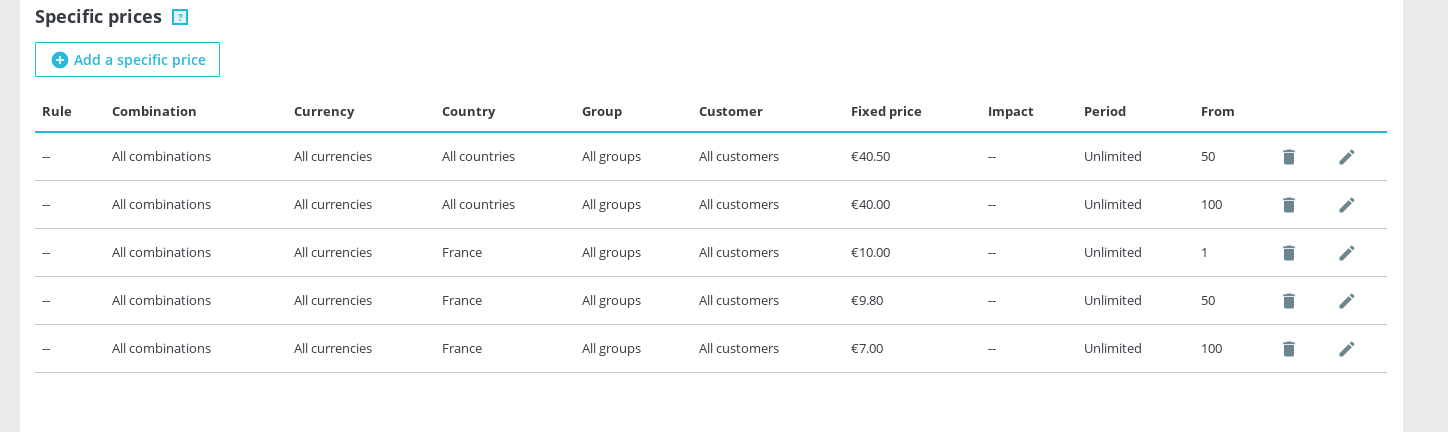Click the Combination column header
The width and height of the screenshot is (1448, 432).
[x=154, y=112]
